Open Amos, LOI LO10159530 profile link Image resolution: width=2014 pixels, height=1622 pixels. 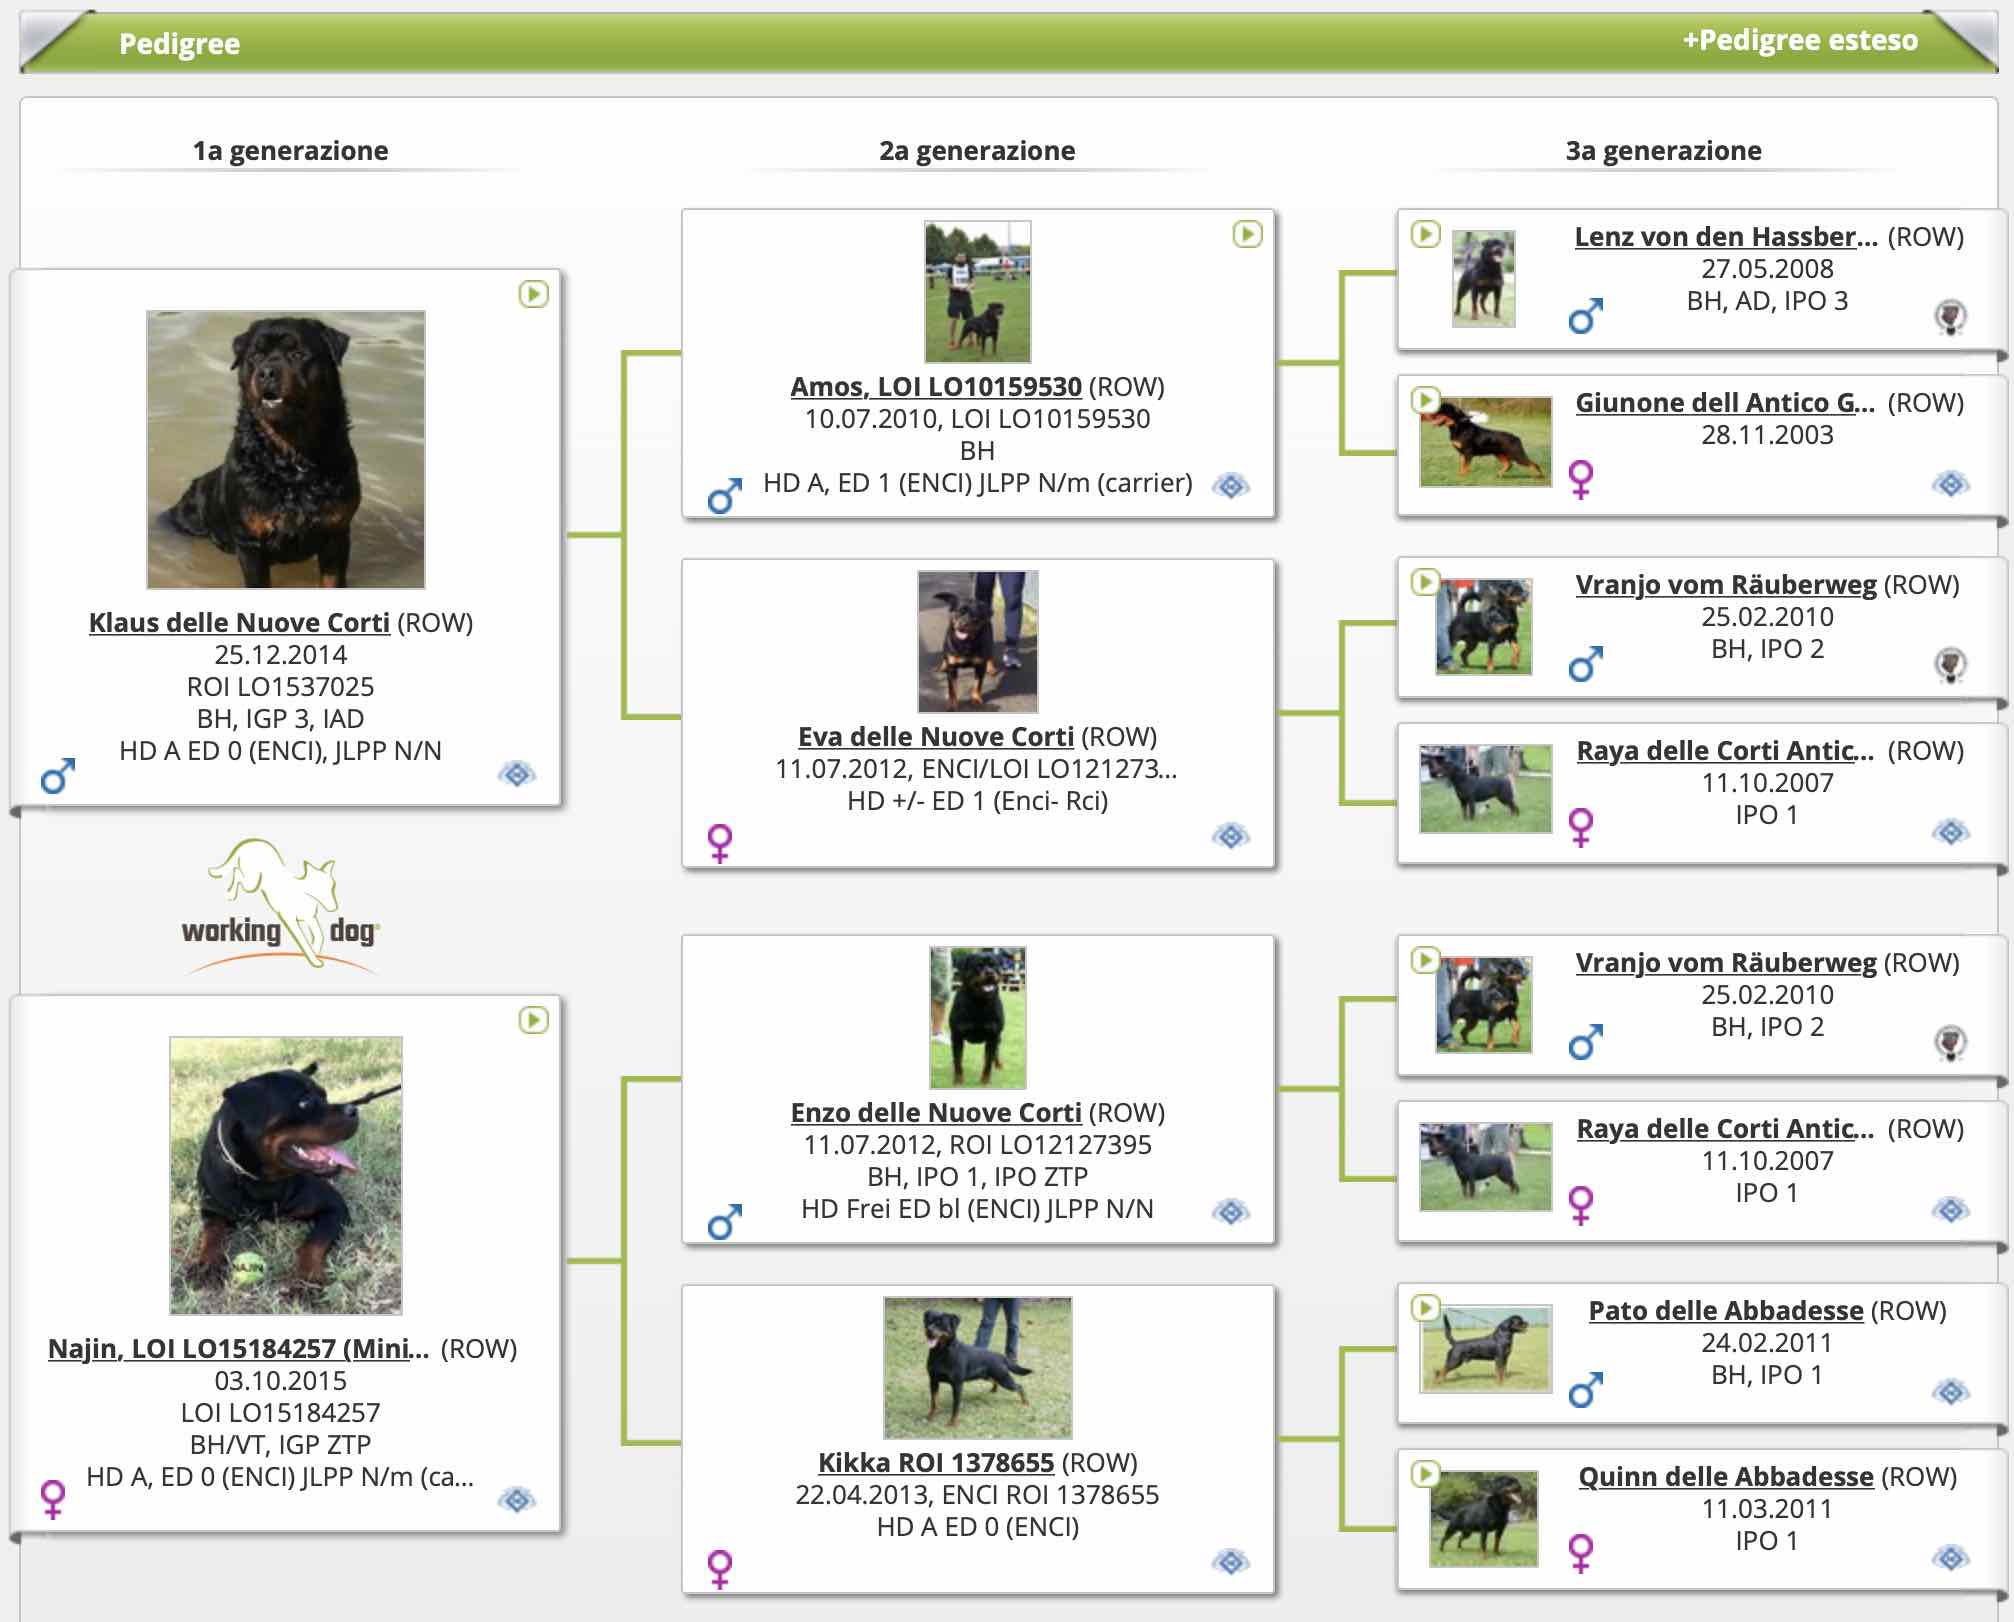(x=936, y=386)
